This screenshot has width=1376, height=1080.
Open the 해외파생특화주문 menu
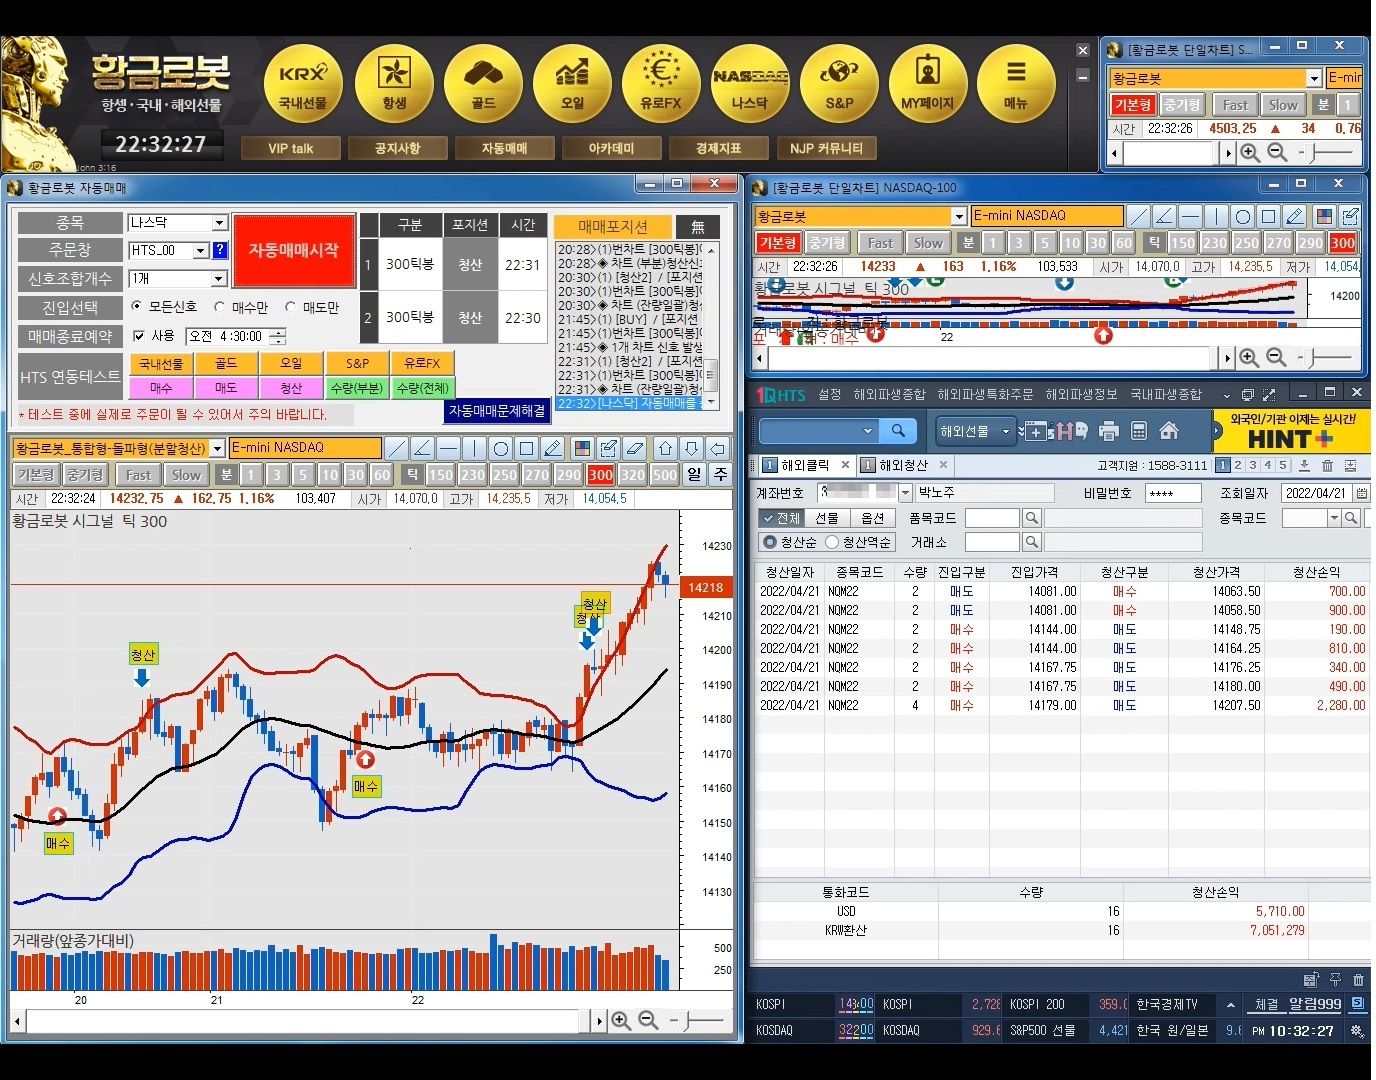click(985, 394)
